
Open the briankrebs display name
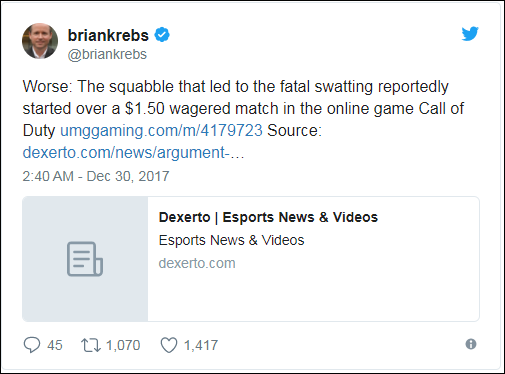pos(108,35)
